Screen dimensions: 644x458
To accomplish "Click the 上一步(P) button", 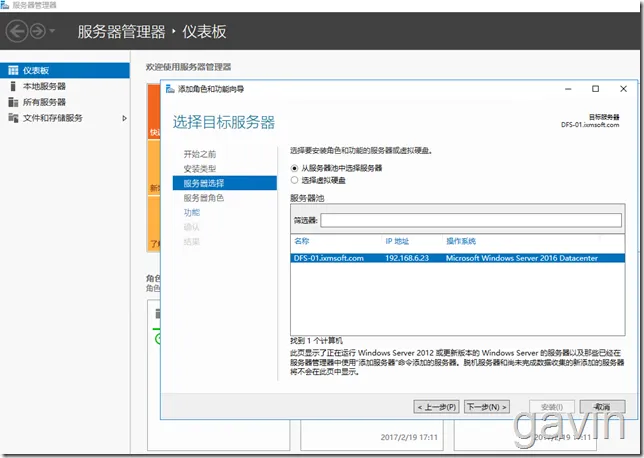I will pyautogui.click(x=436, y=407).
